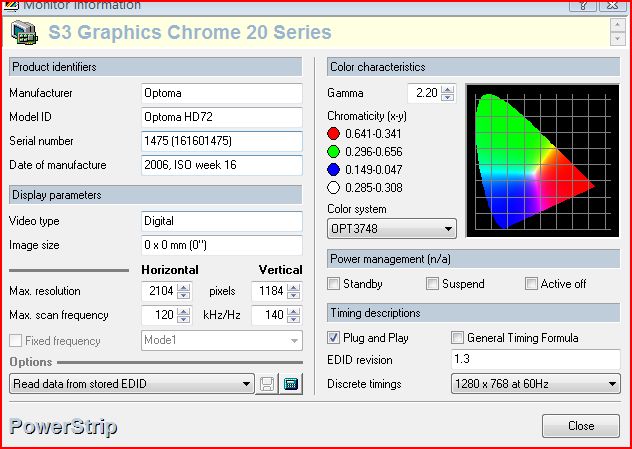Toggle the Fixed frequency checkbox
Viewport: 632px width, 449px height.
15,341
